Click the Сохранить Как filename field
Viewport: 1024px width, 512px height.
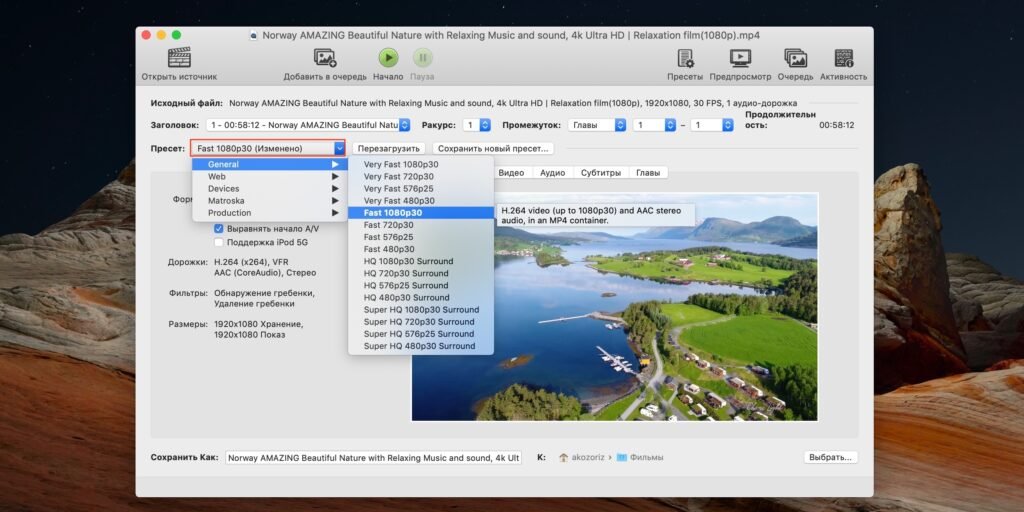[x=374, y=457]
